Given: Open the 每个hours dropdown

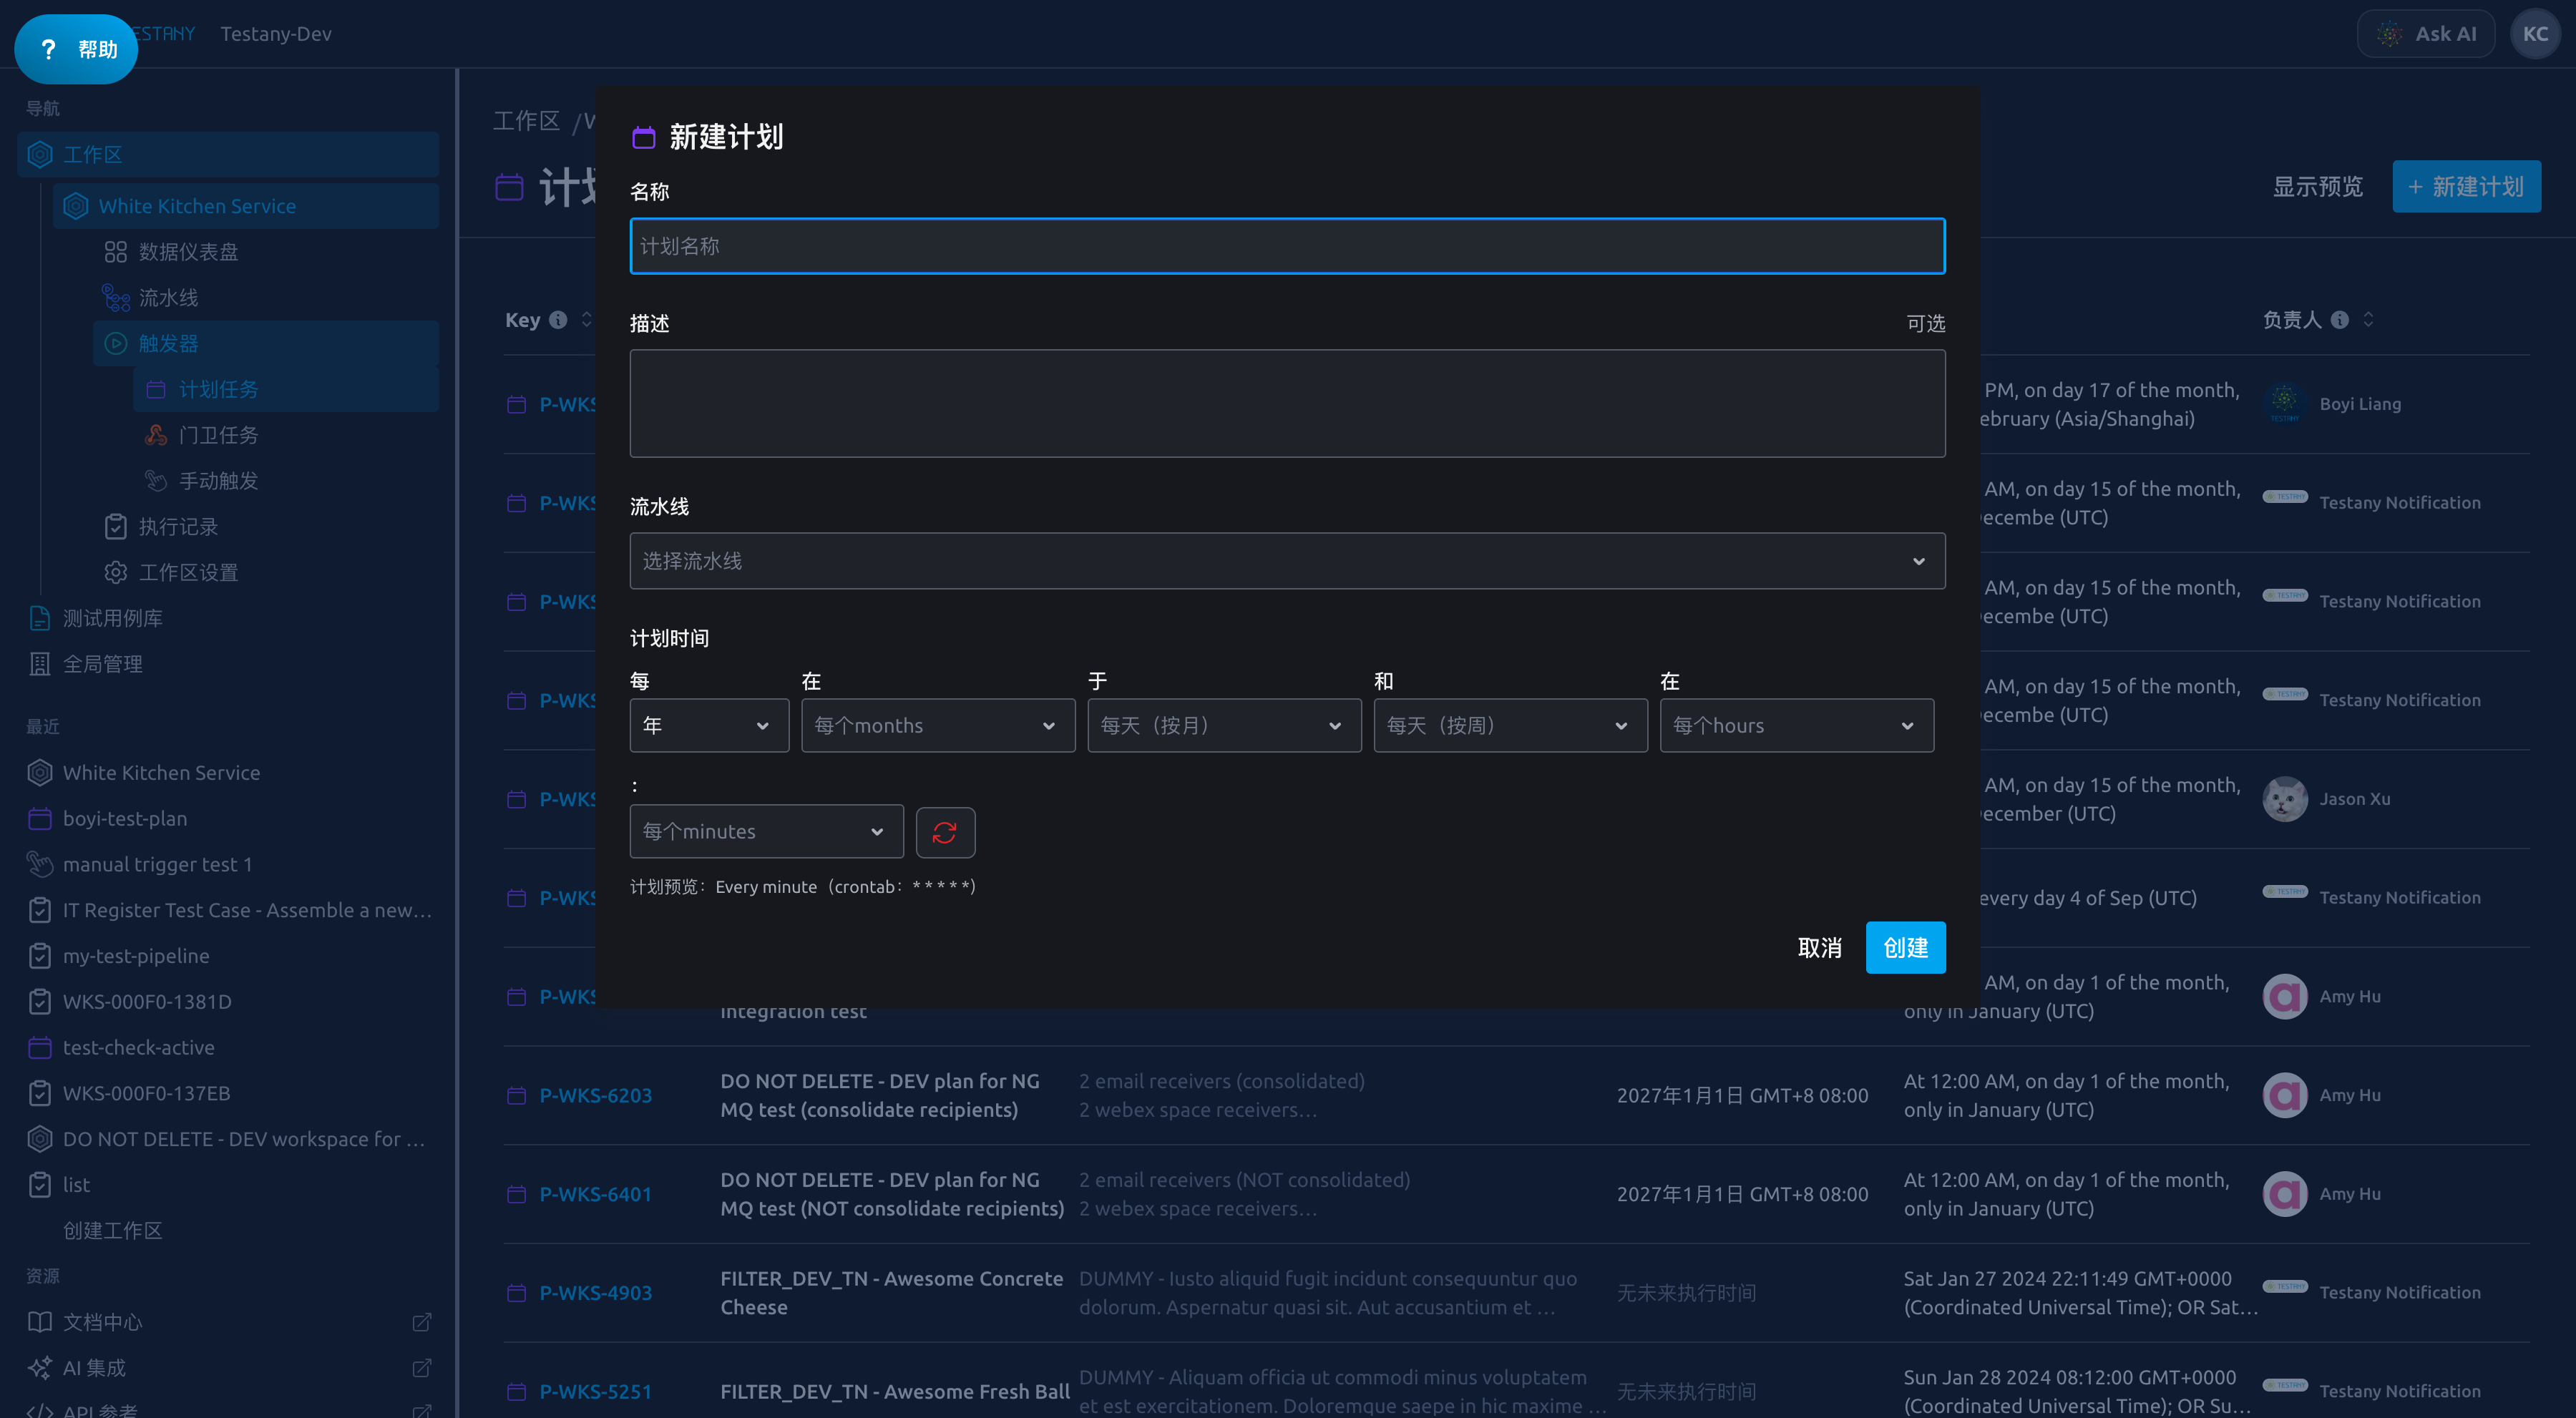Looking at the screenshot, I should 1796,725.
